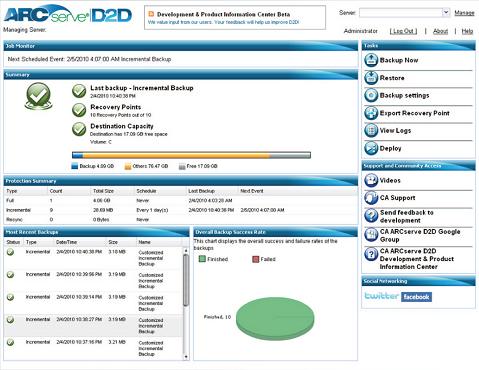479x370 pixels.
Task: Click the red Failed legend swatch
Action: click(x=255, y=259)
